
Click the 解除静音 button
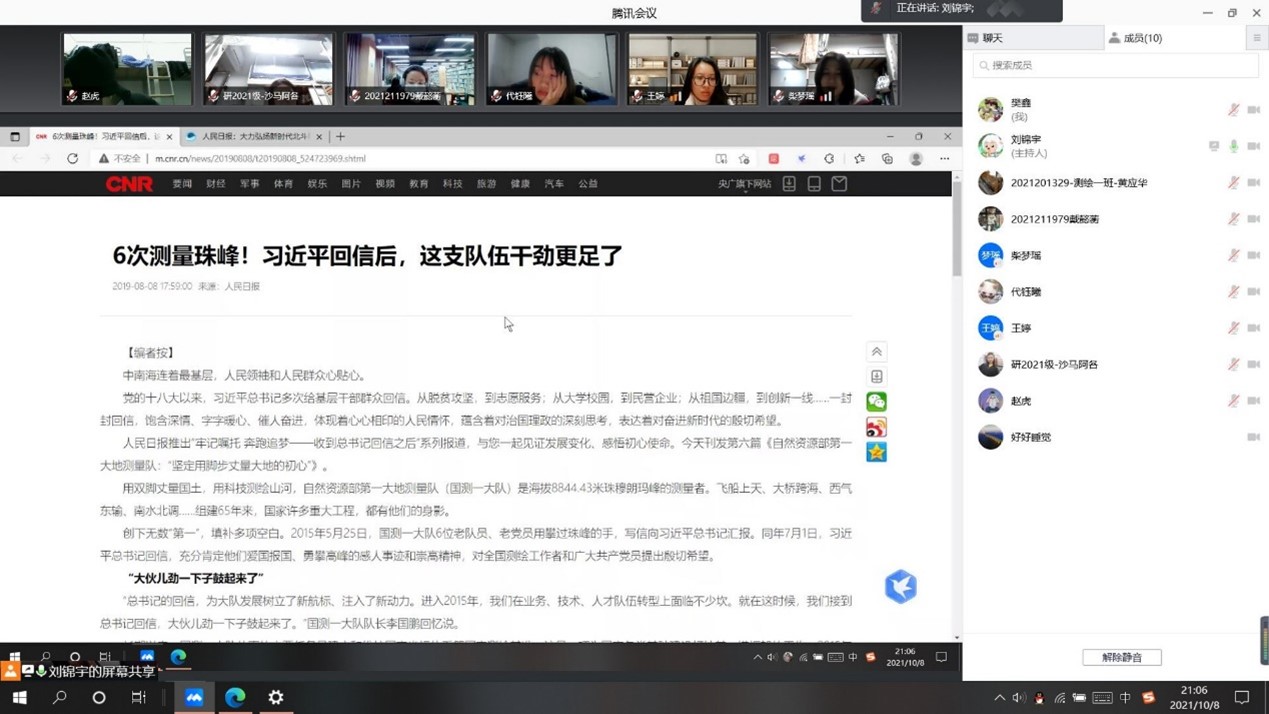1121,657
